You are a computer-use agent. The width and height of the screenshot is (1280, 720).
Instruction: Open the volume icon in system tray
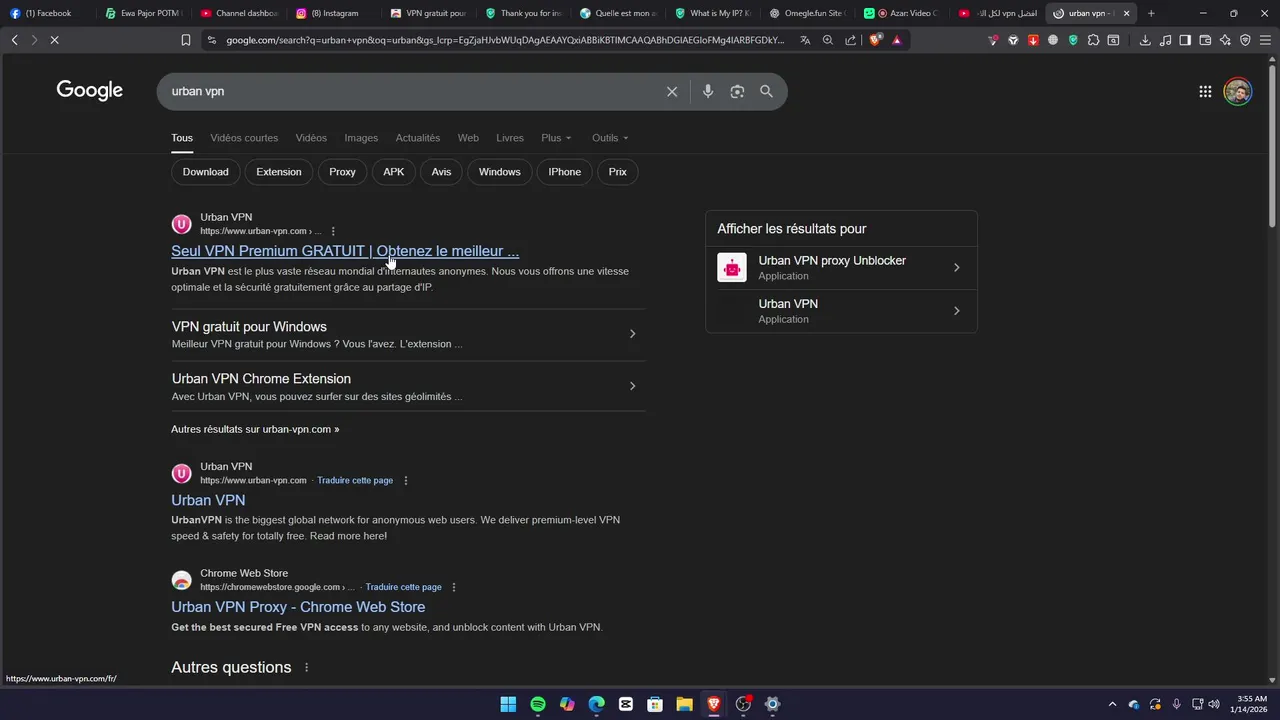pos(1213,704)
